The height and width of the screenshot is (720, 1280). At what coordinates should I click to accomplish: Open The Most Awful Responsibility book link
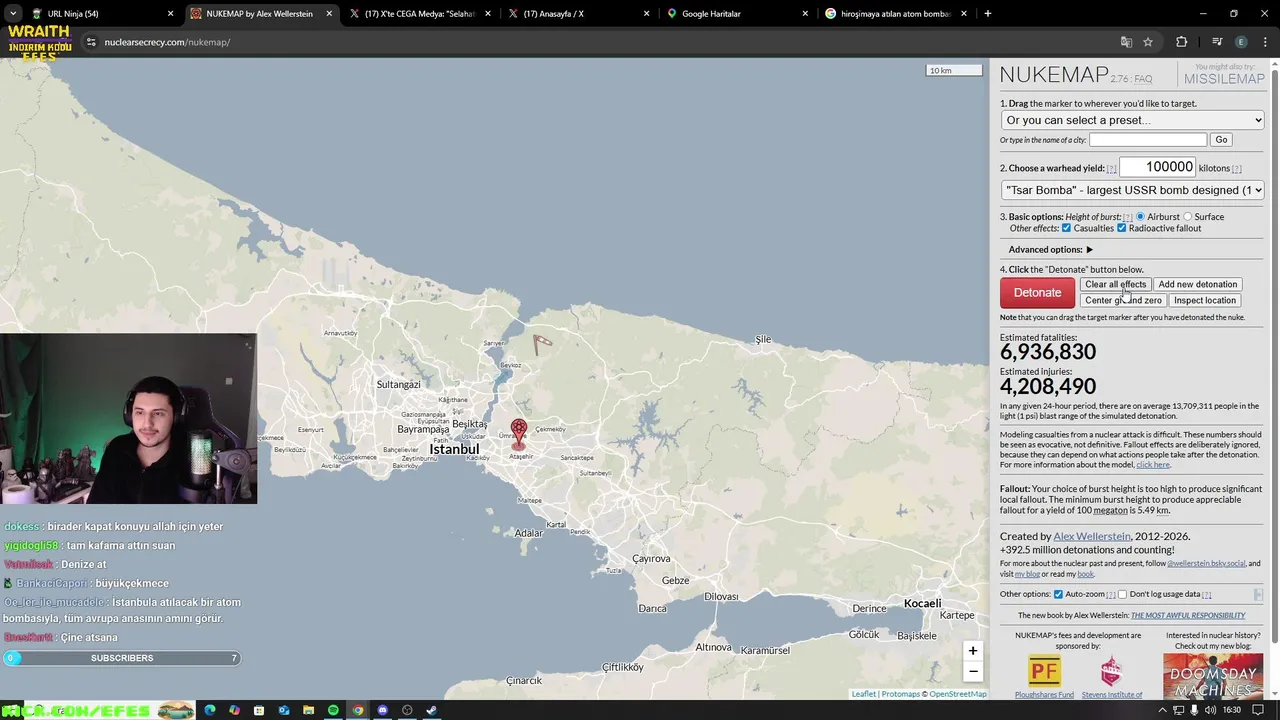coord(1188,615)
